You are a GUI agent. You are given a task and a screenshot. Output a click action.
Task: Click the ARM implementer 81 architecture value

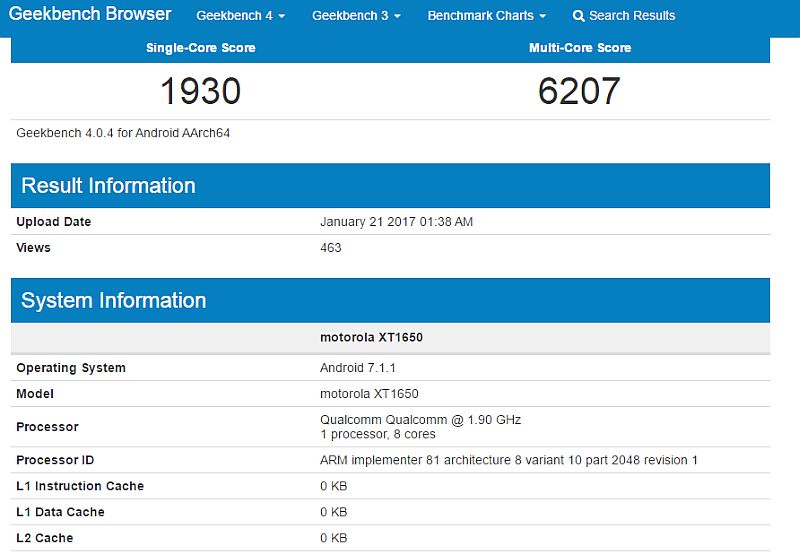point(509,461)
